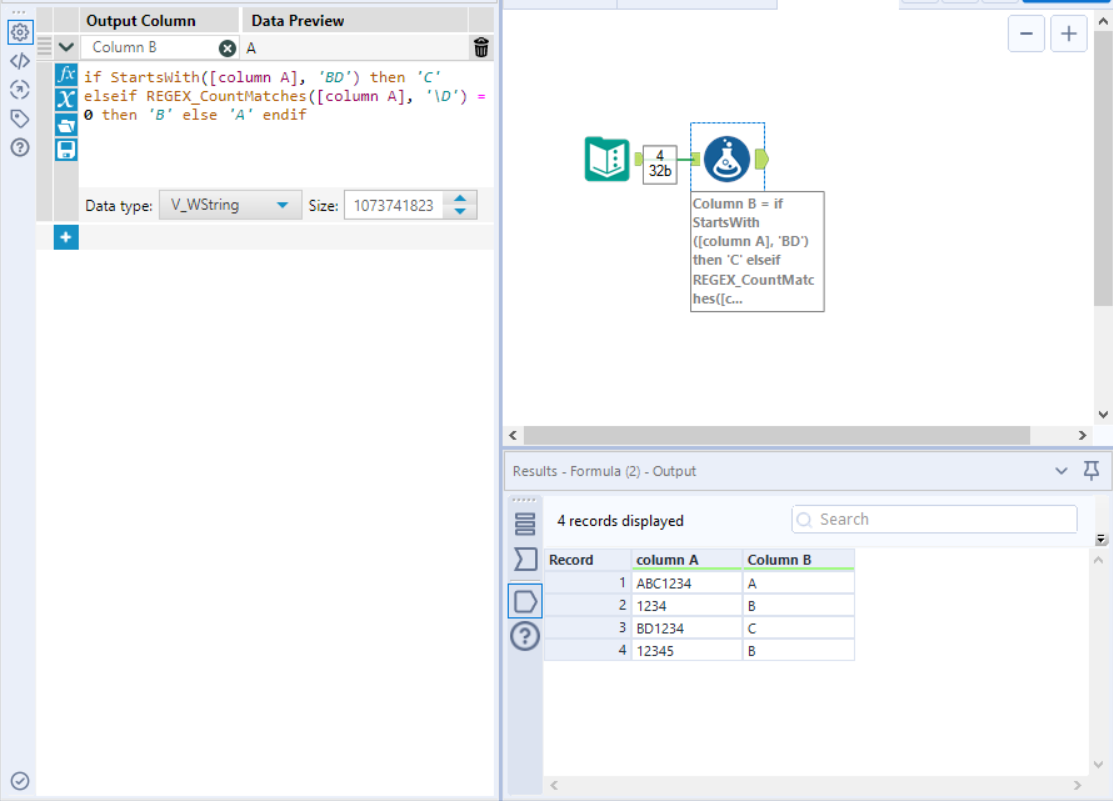This screenshot has height=801, width=1113.
Task: Open the recent expressions folder icon
Action: (x=66, y=124)
